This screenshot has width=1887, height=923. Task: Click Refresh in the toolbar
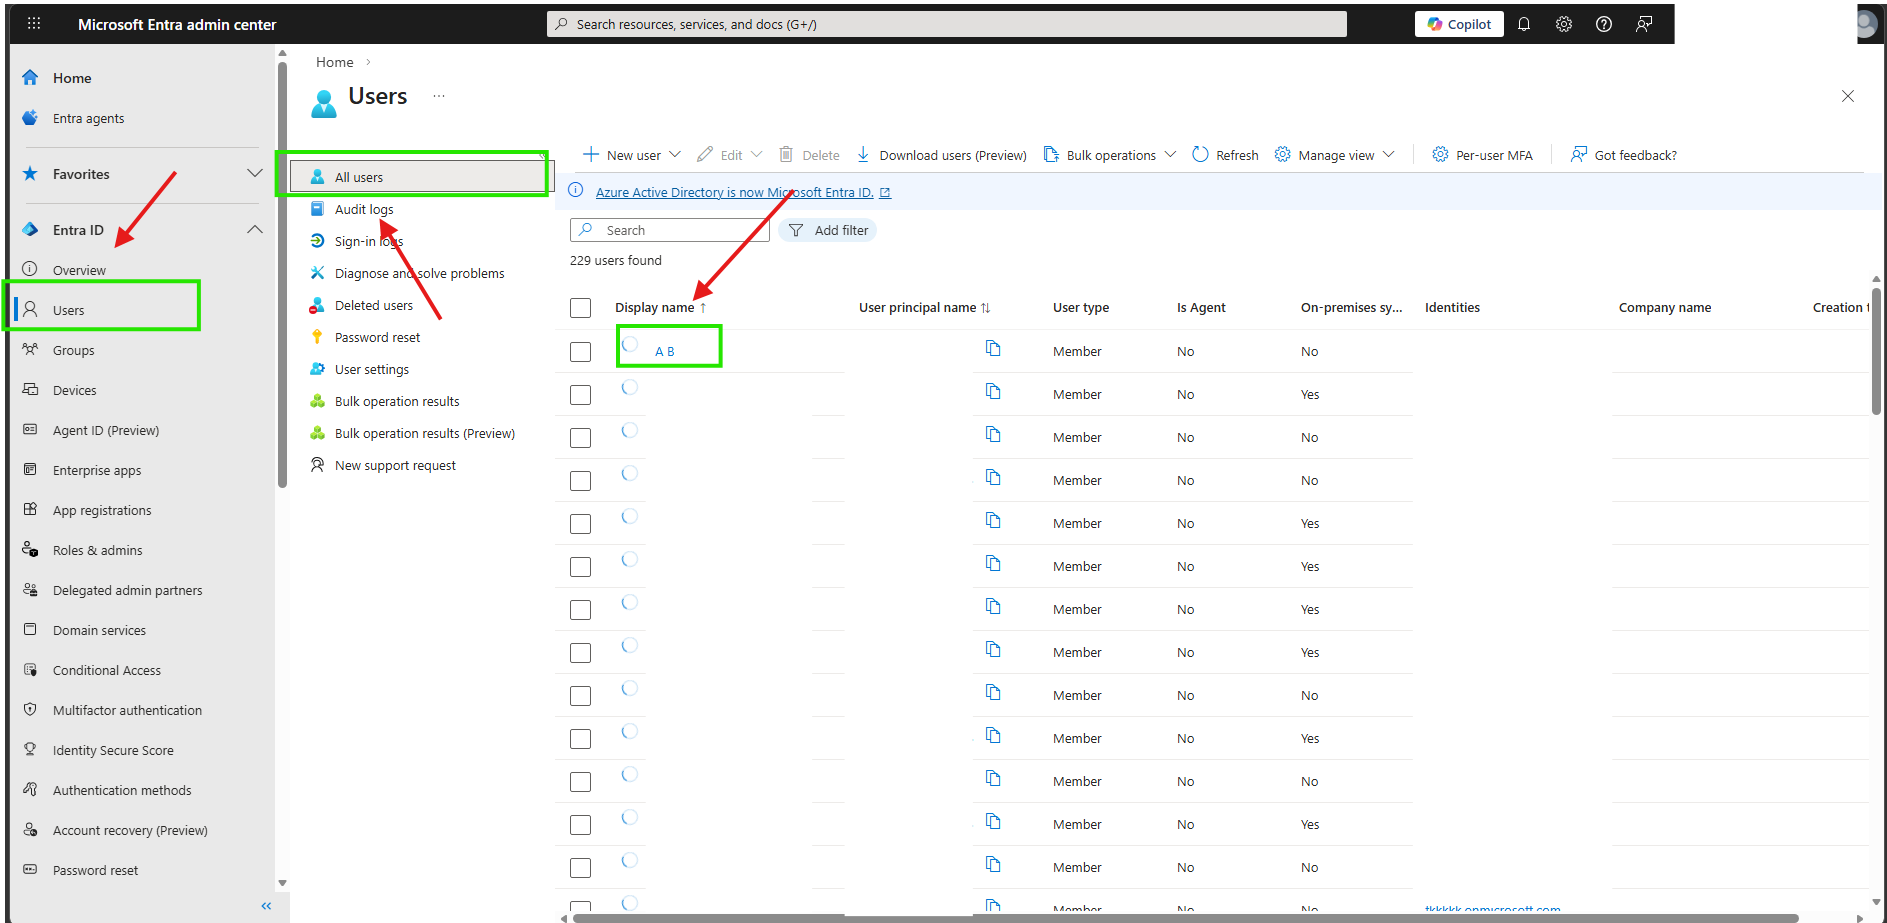click(1225, 155)
